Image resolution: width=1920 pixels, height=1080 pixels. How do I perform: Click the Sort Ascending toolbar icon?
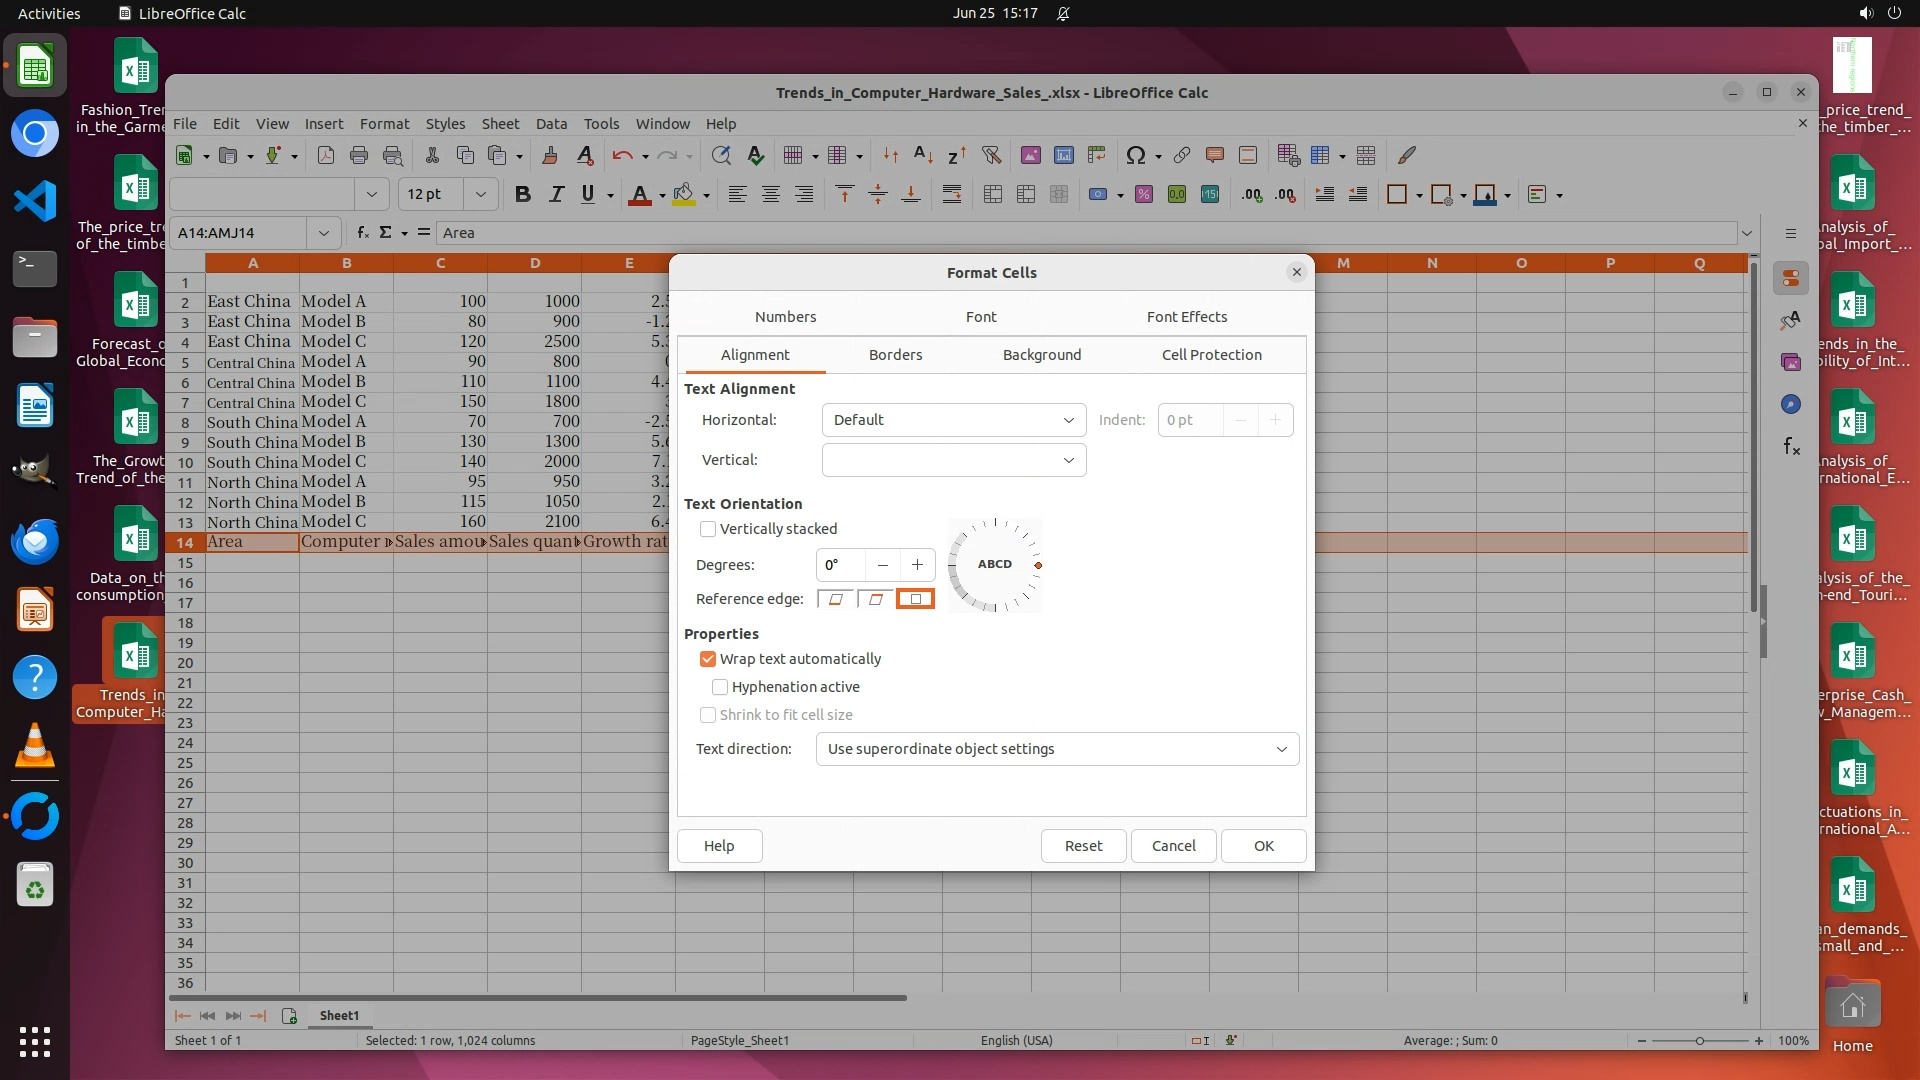click(923, 155)
